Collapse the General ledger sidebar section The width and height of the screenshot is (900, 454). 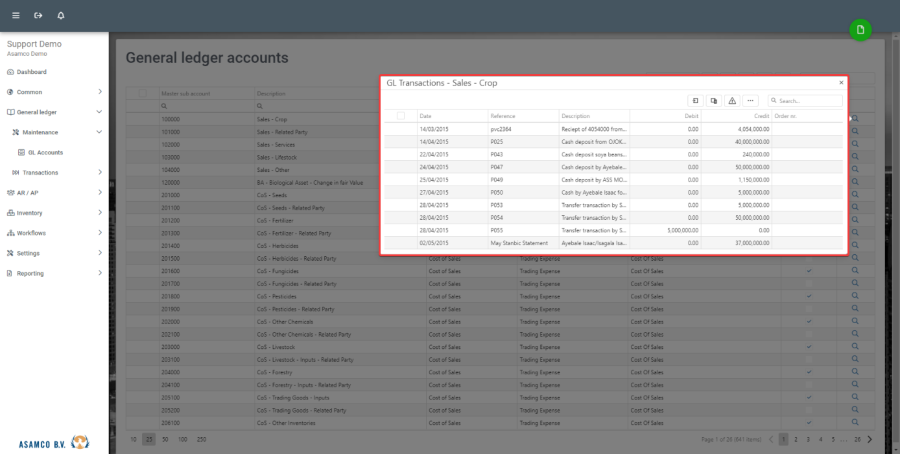[x=100, y=112]
